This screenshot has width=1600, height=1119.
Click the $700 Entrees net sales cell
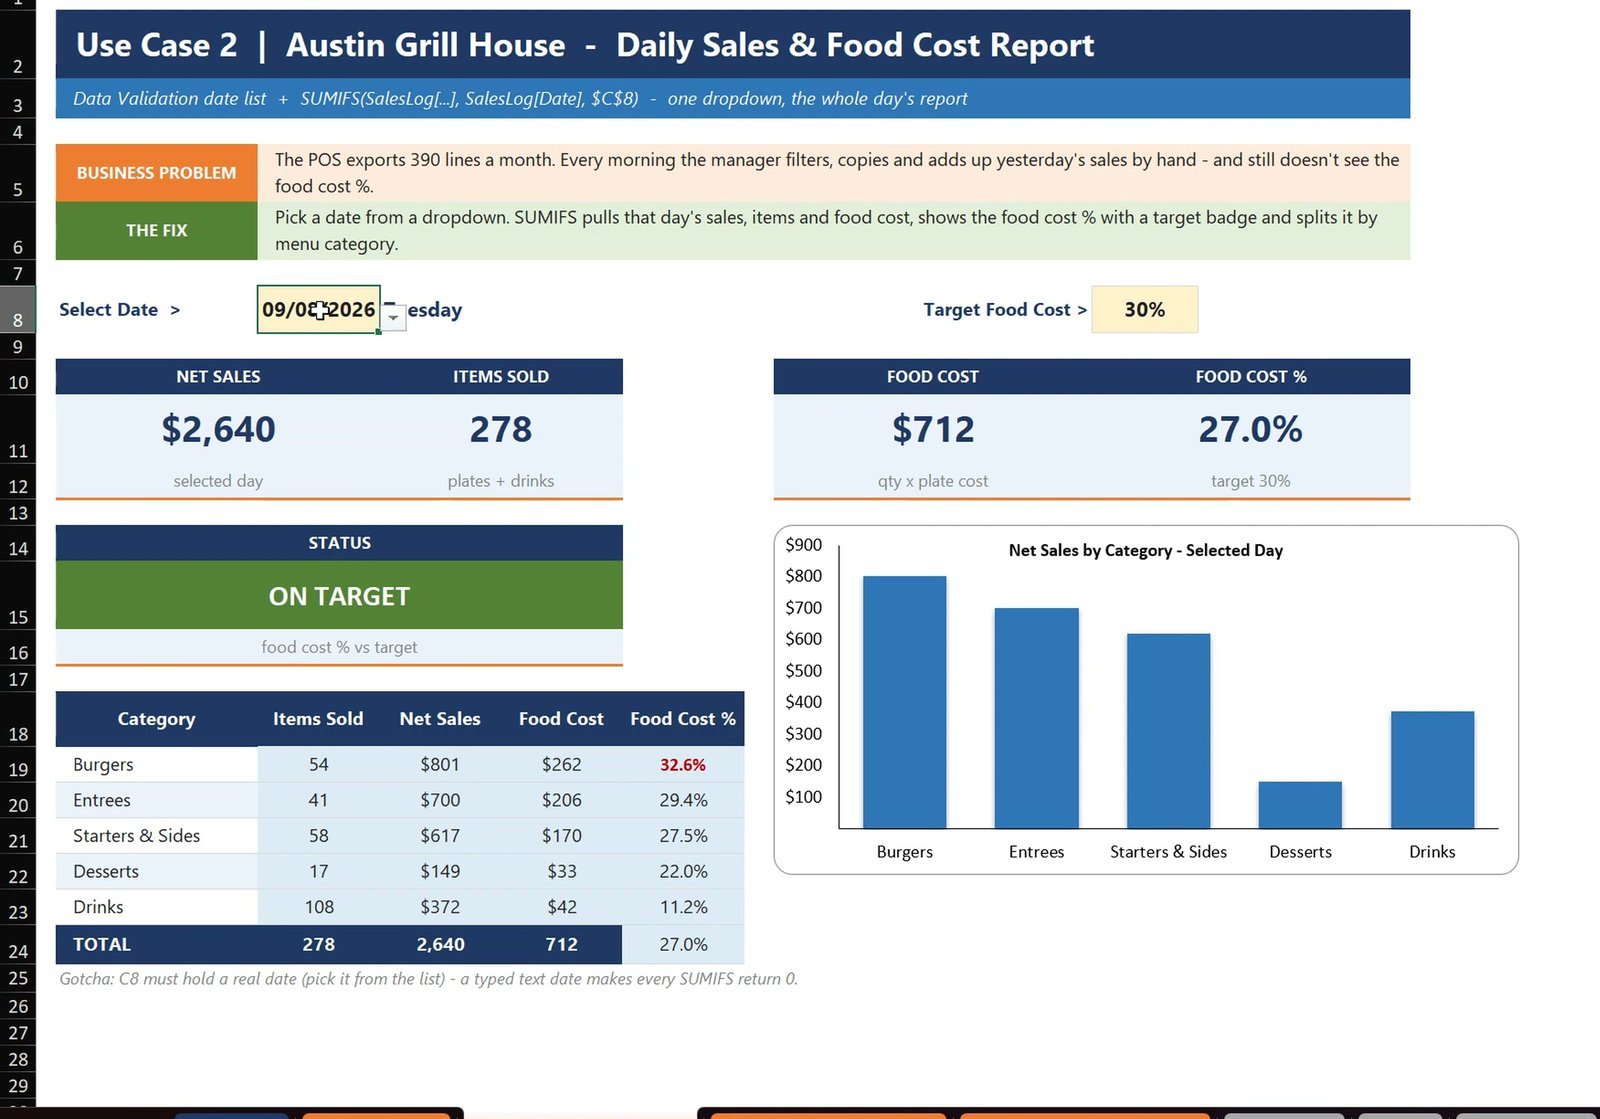point(440,801)
